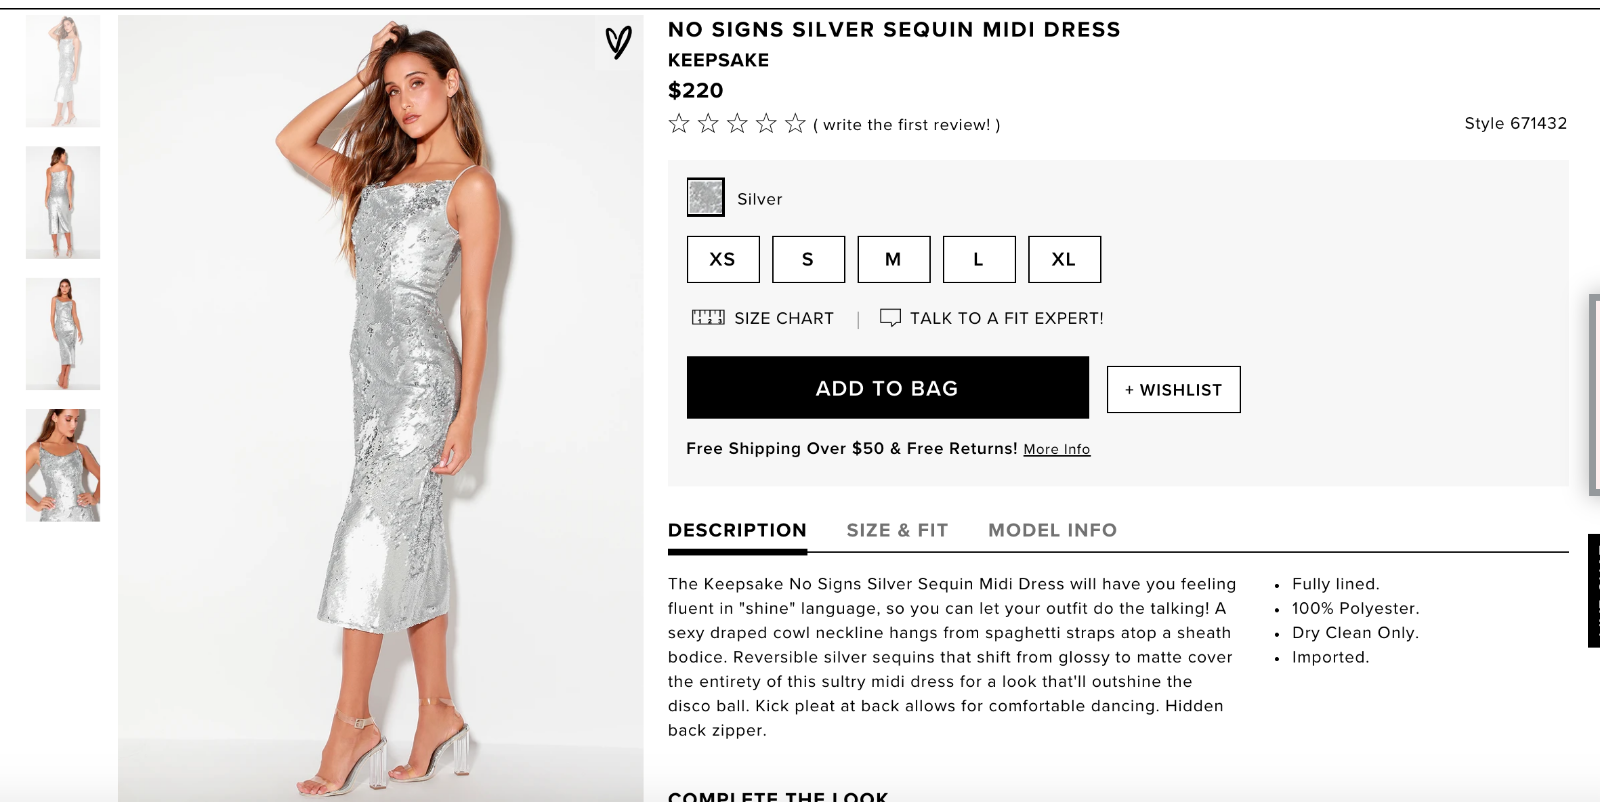
Task: Click the first review star
Action: pyautogui.click(x=679, y=124)
